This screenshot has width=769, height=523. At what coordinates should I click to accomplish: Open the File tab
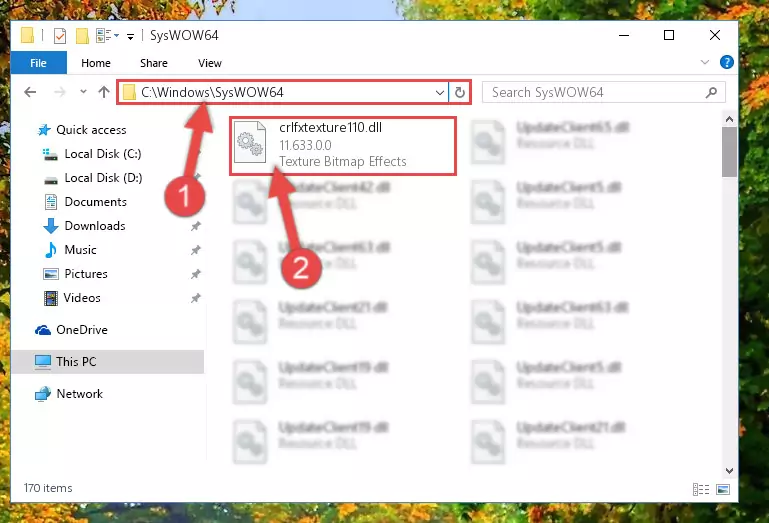coord(38,63)
